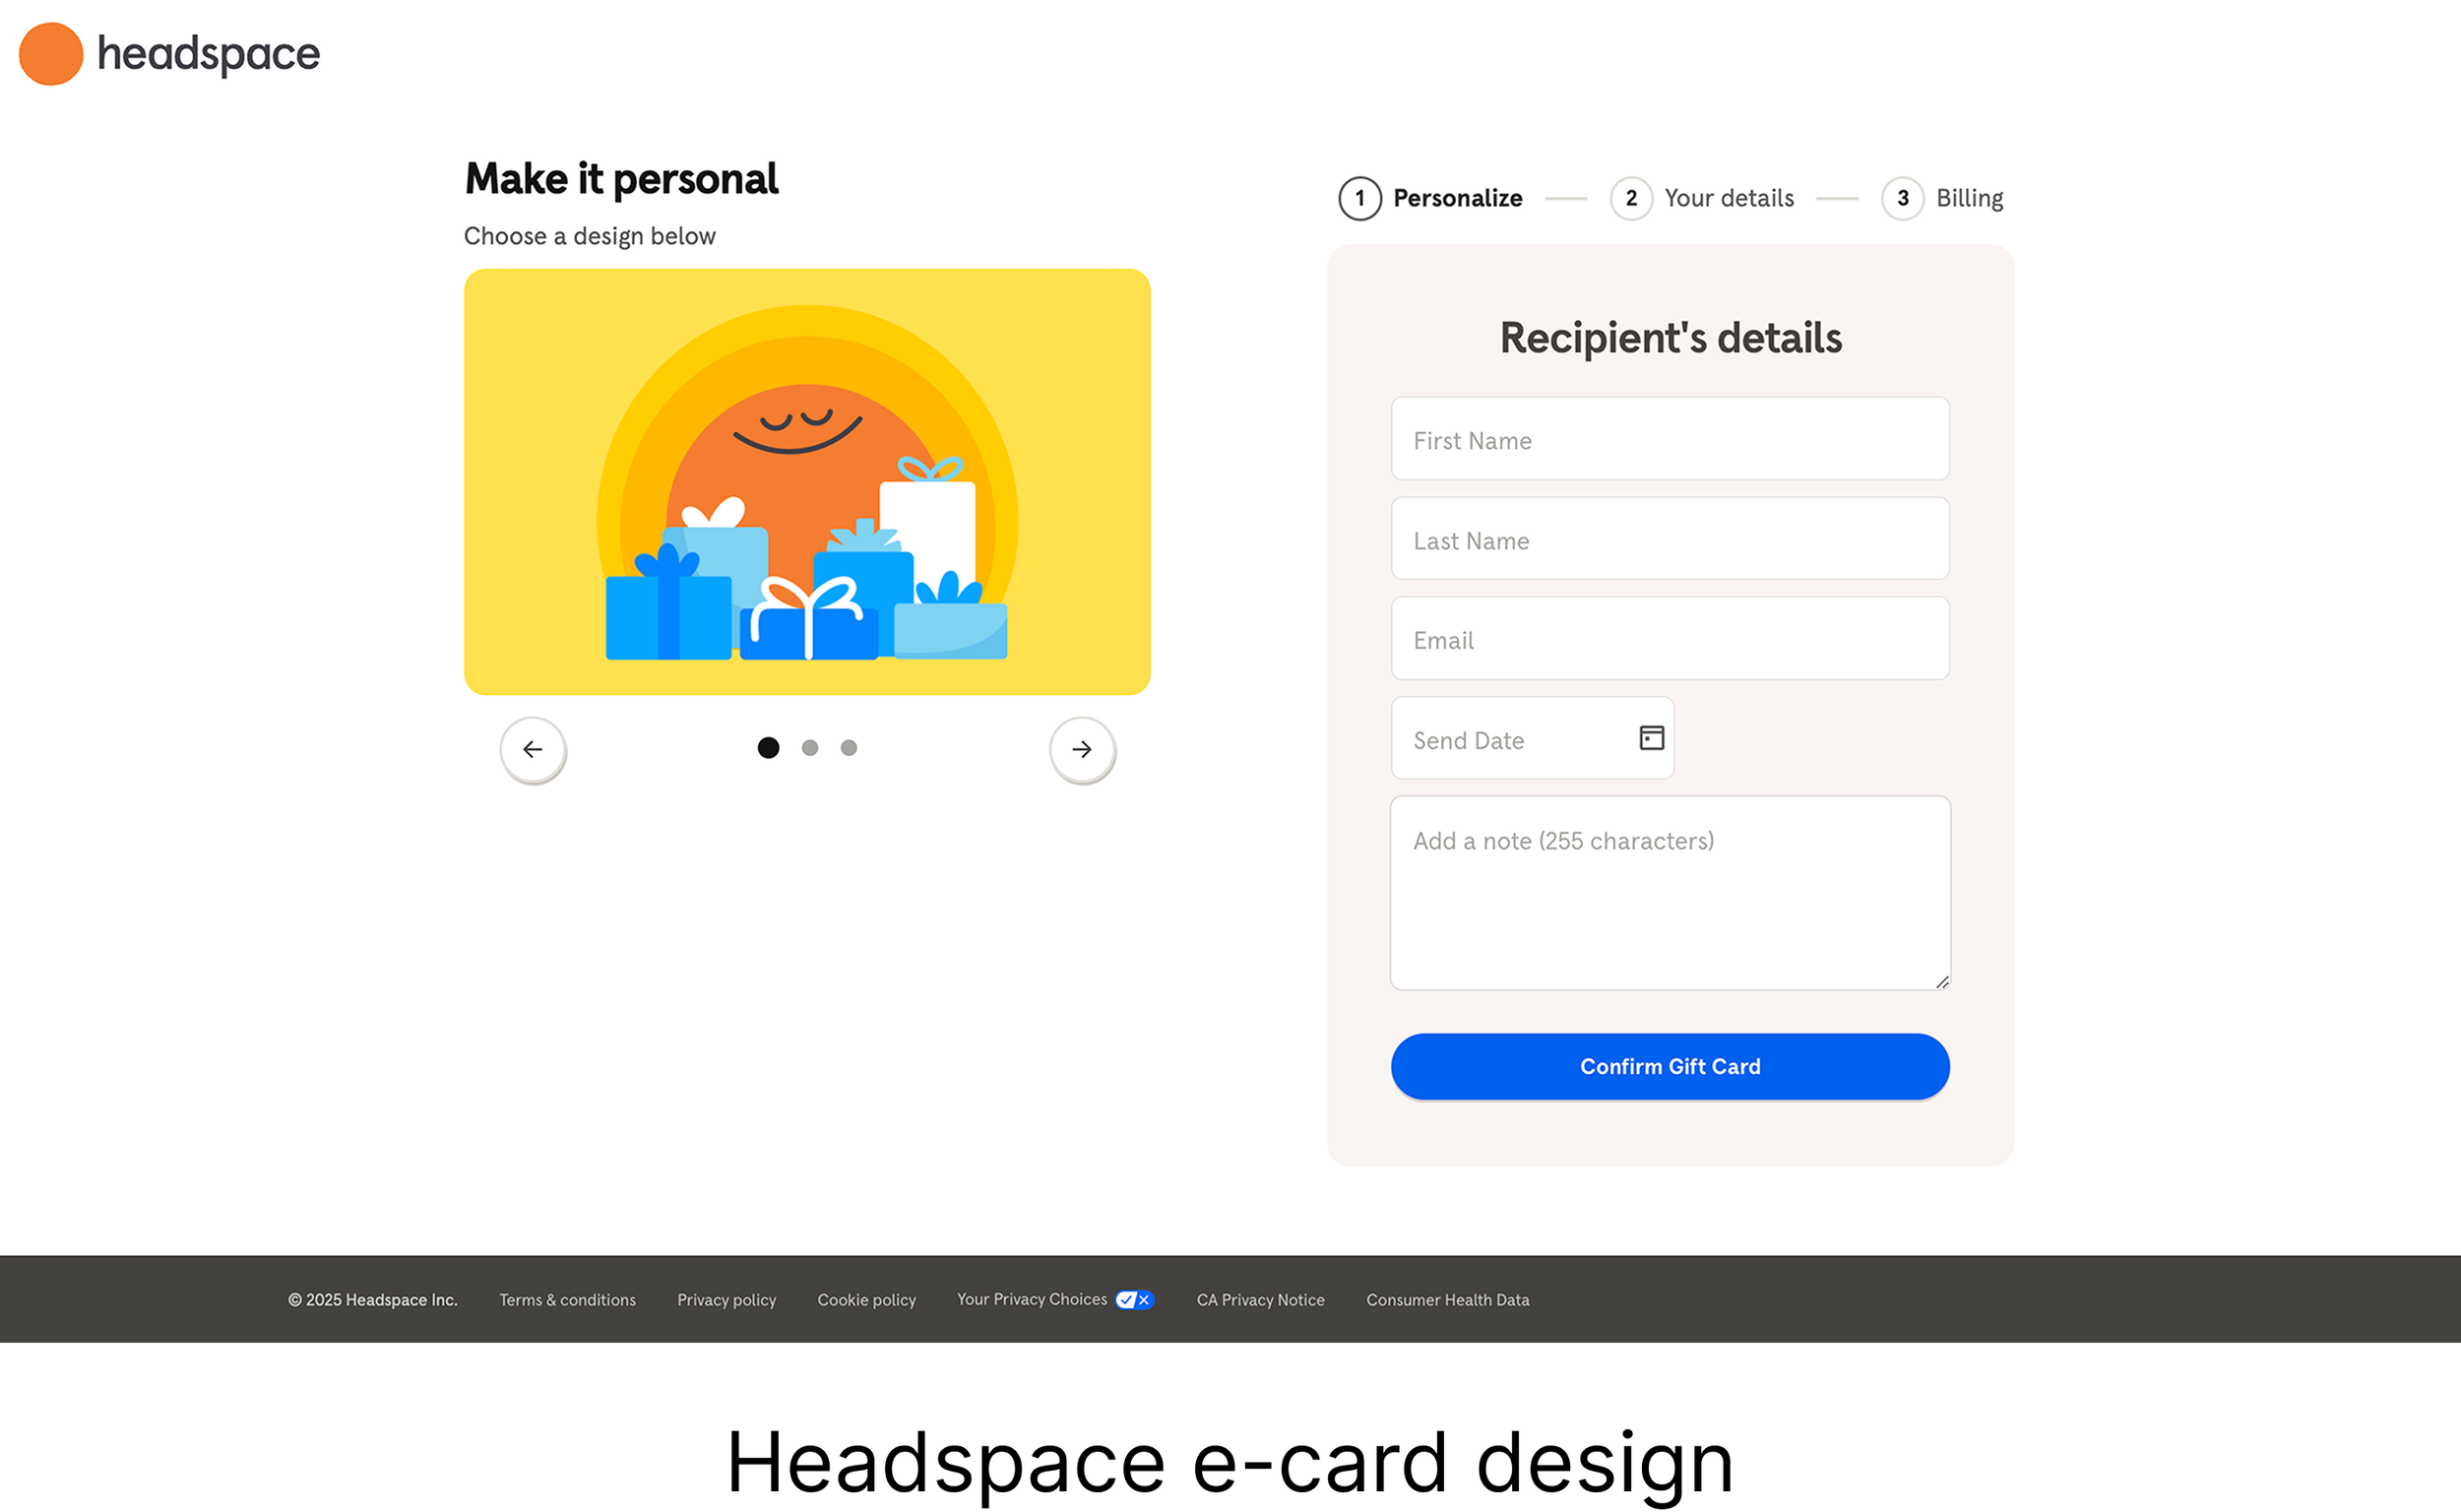Click step 2 Your details circle
This screenshot has width=2461, height=1512.
(x=1631, y=198)
